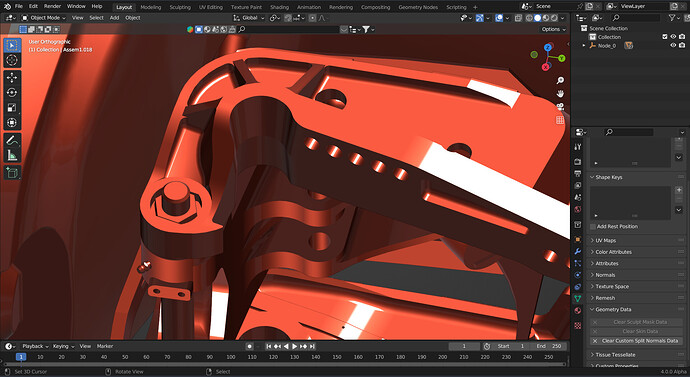Activate the 3D Cursor tool
690x377 pixels.
(12, 60)
